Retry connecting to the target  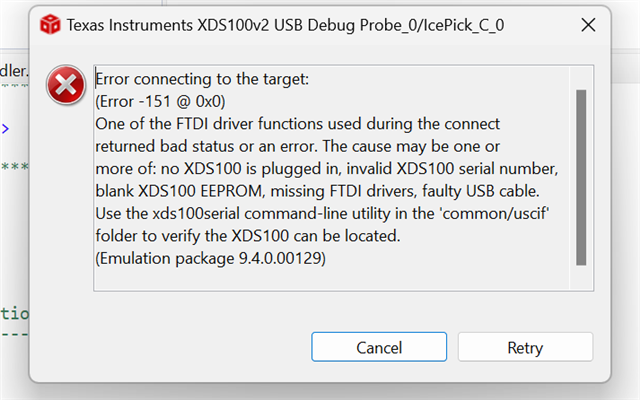pos(525,347)
